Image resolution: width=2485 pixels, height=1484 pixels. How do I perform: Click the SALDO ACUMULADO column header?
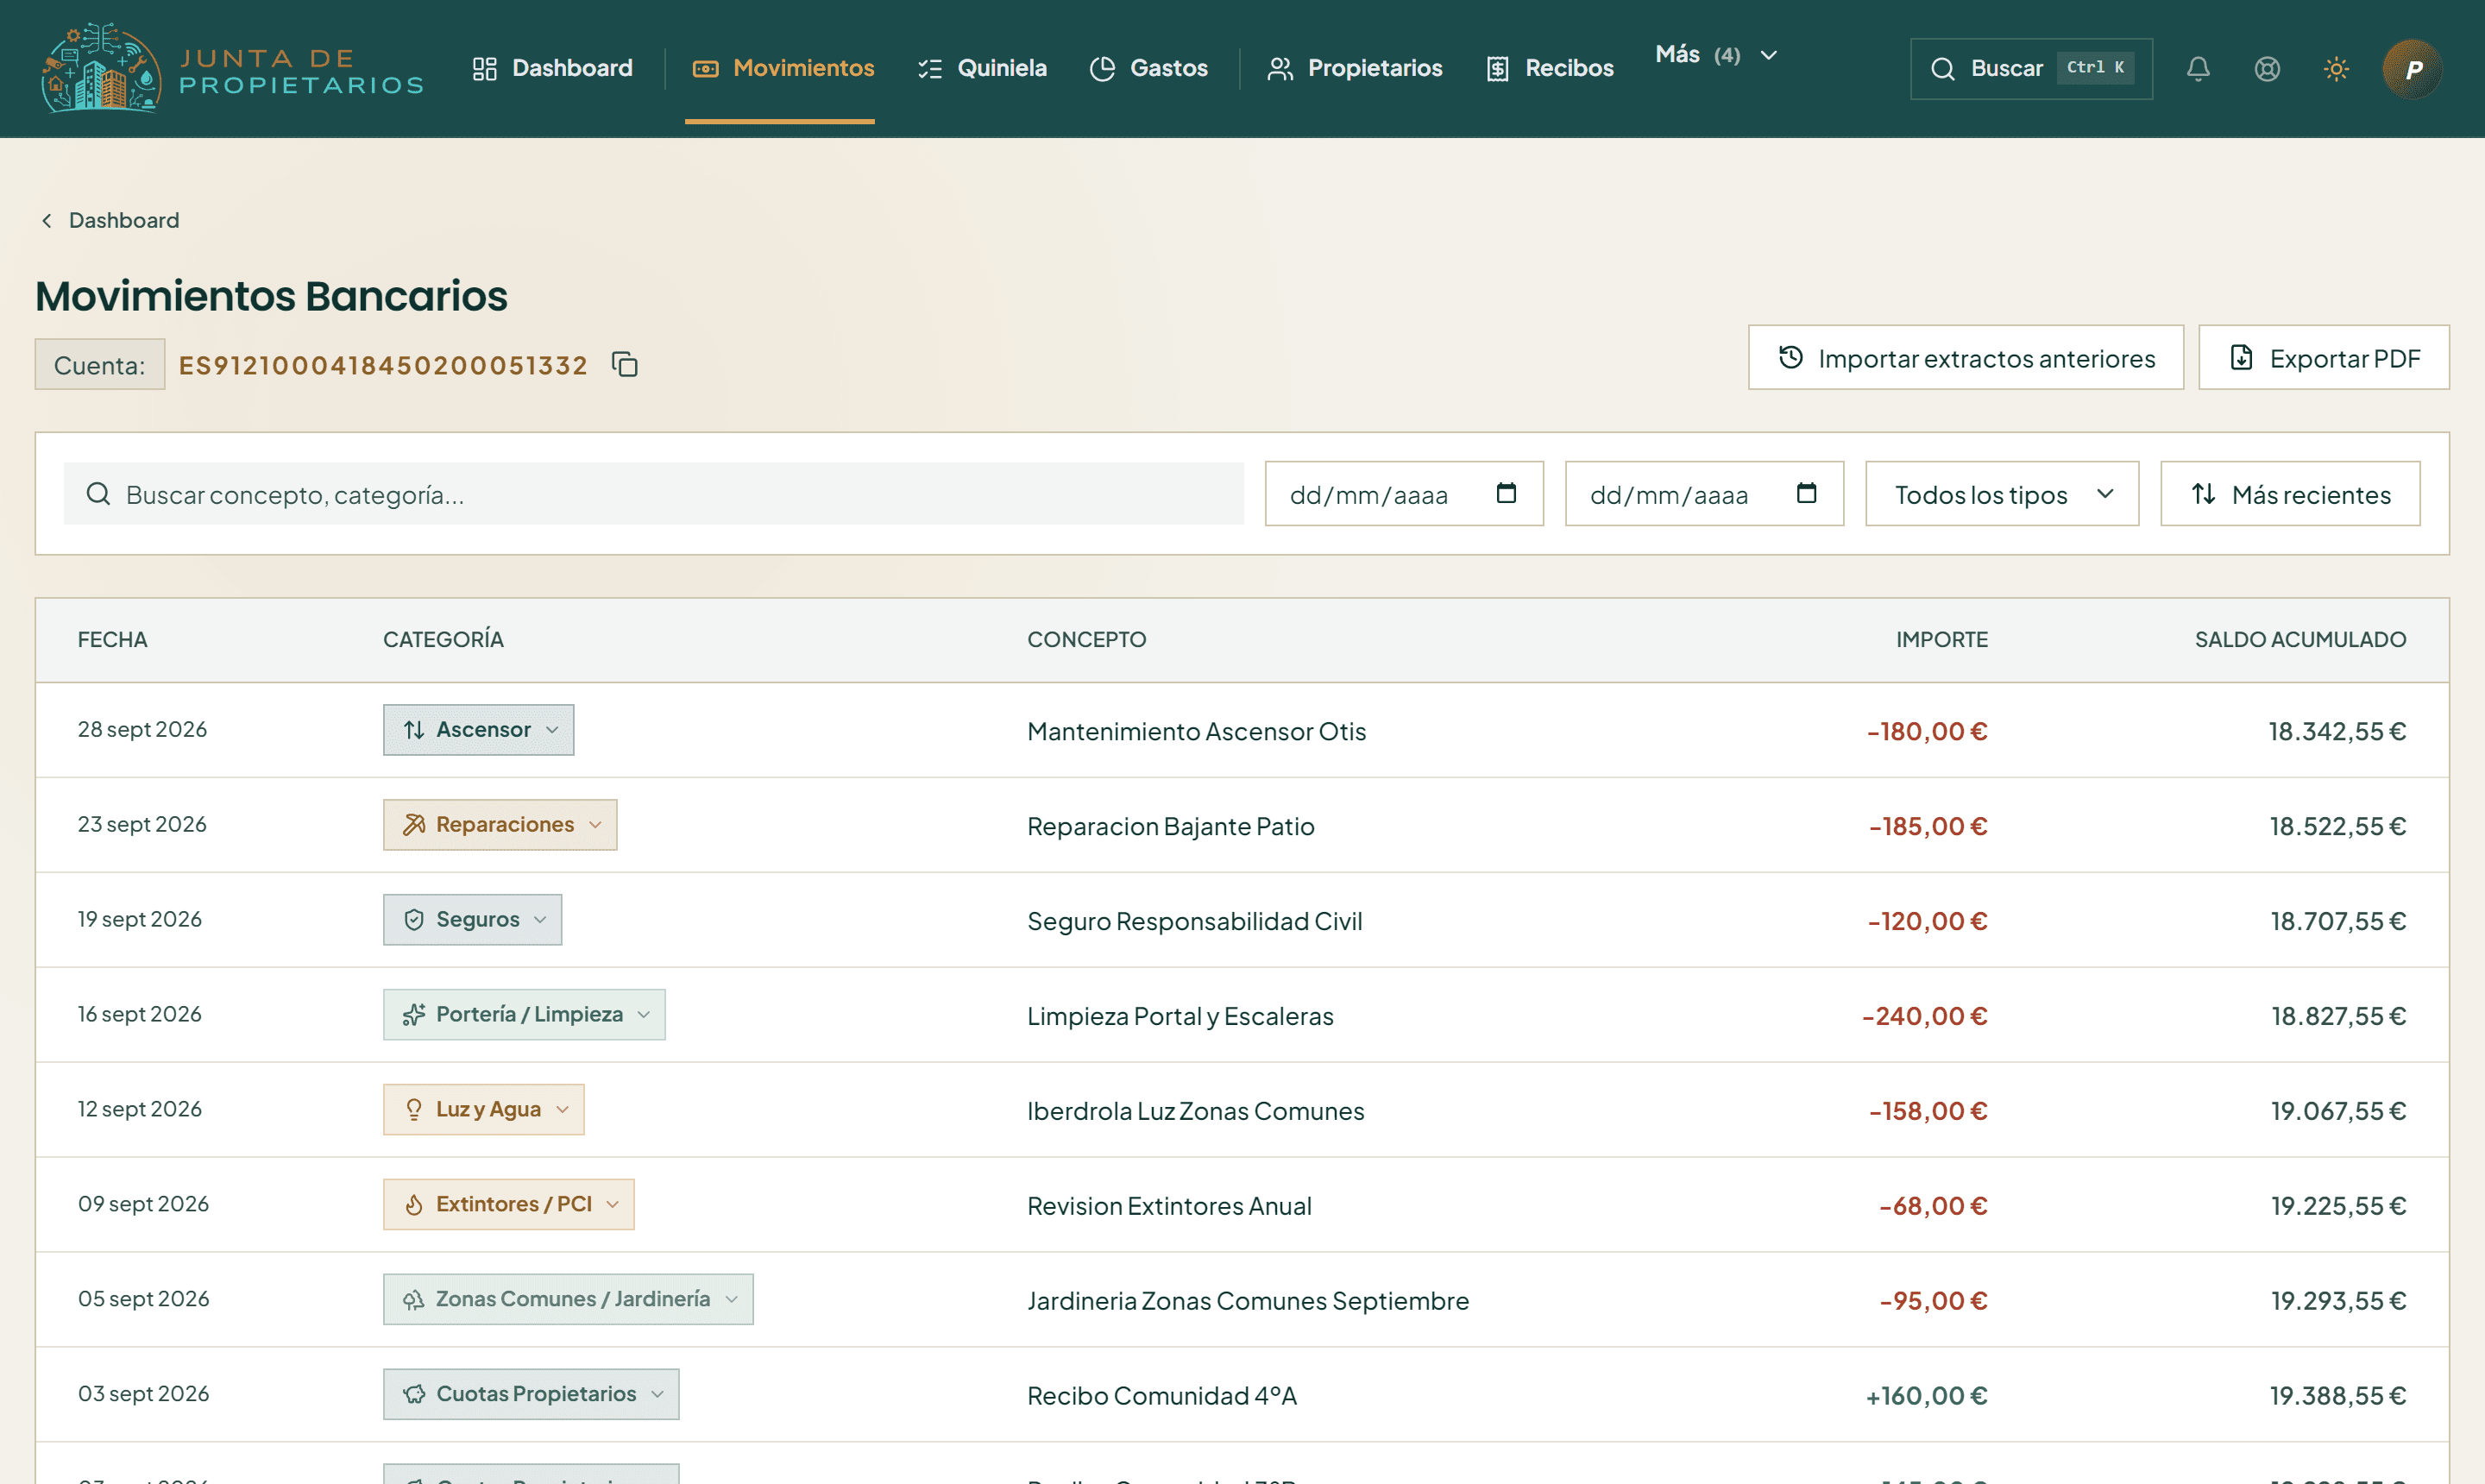[x=2300, y=640]
